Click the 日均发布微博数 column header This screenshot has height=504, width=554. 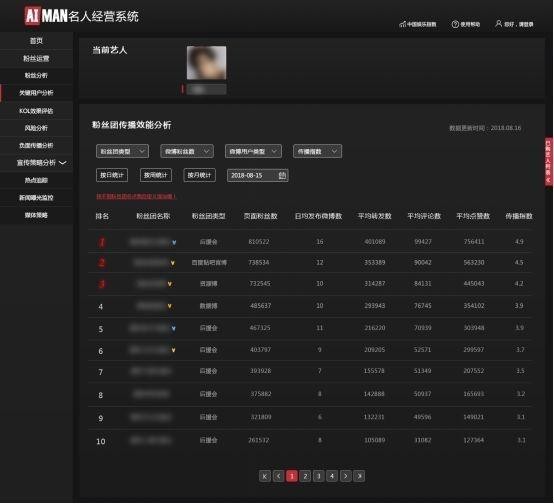pyautogui.click(x=318, y=216)
